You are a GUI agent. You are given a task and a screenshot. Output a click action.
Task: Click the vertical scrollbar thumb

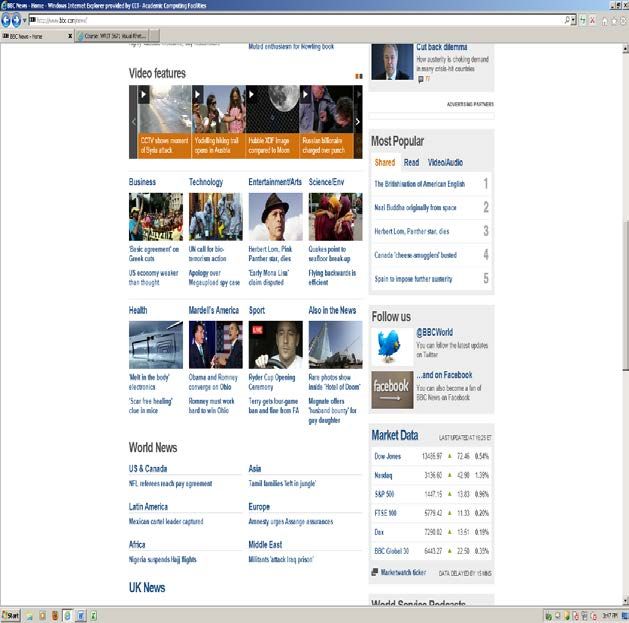(x=625, y=295)
